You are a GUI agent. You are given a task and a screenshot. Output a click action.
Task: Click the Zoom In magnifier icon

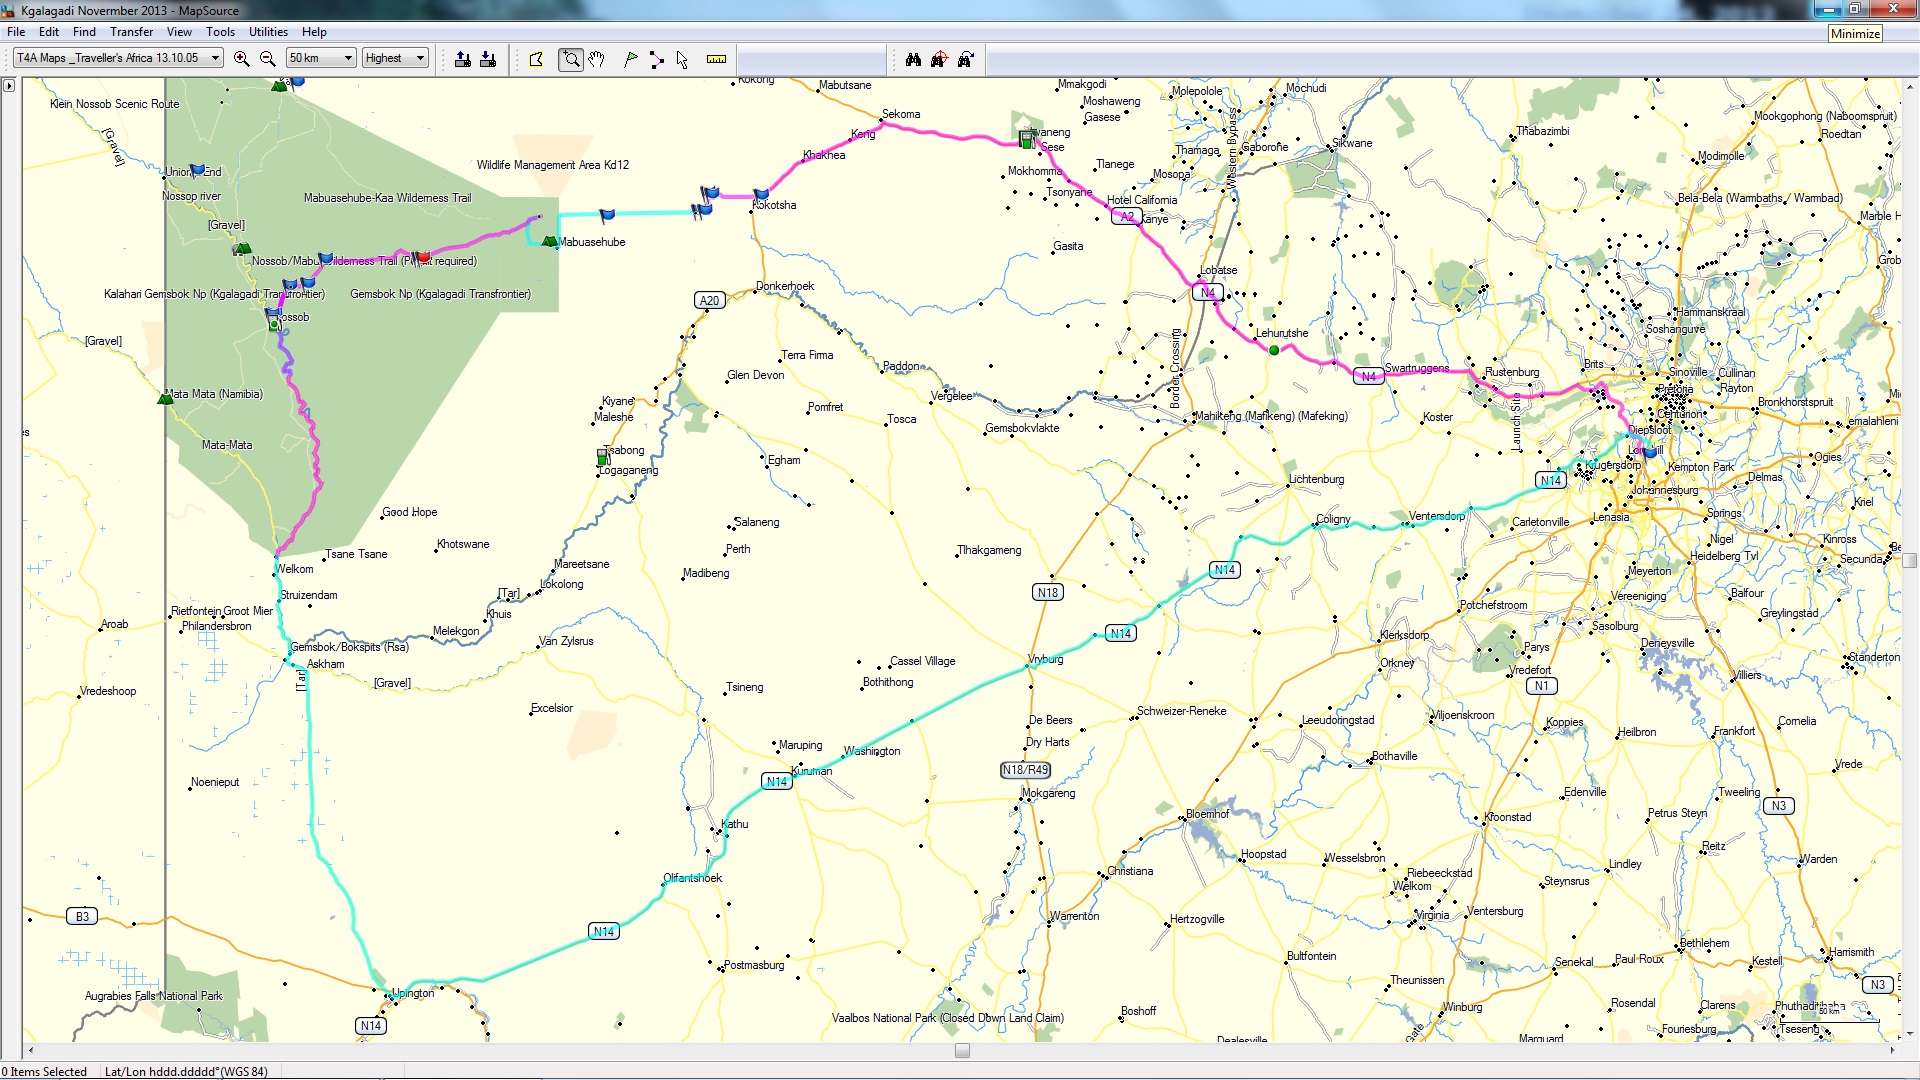(241, 59)
